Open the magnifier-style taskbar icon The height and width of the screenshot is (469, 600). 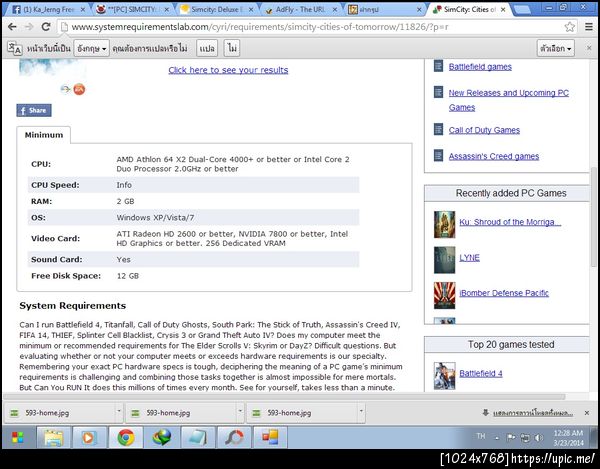pos(233,438)
